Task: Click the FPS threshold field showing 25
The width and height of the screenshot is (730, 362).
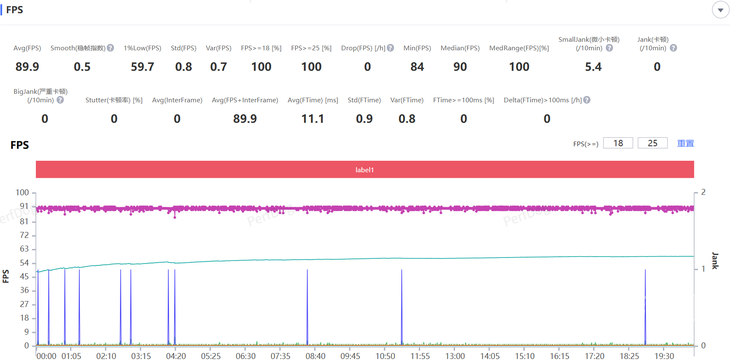Action: (x=652, y=143)
